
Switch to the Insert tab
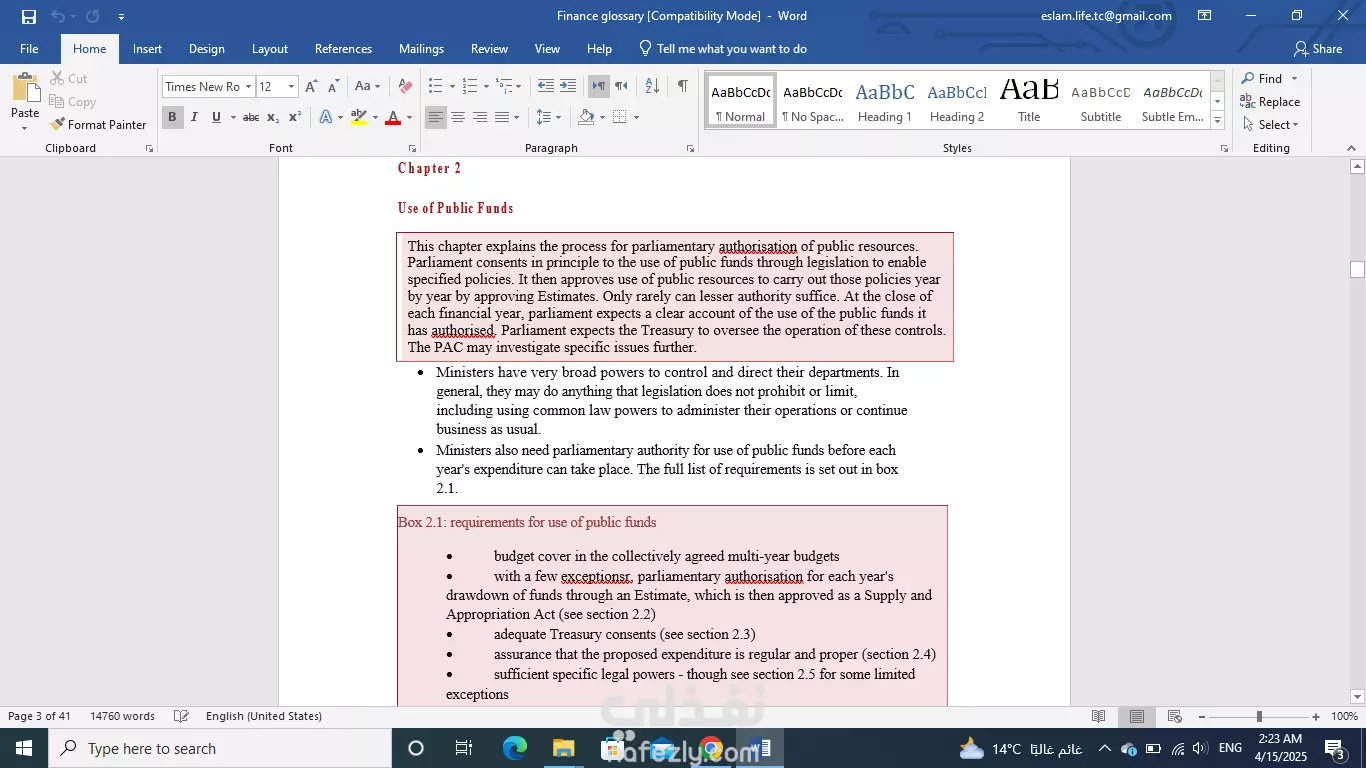pos(147,49)
